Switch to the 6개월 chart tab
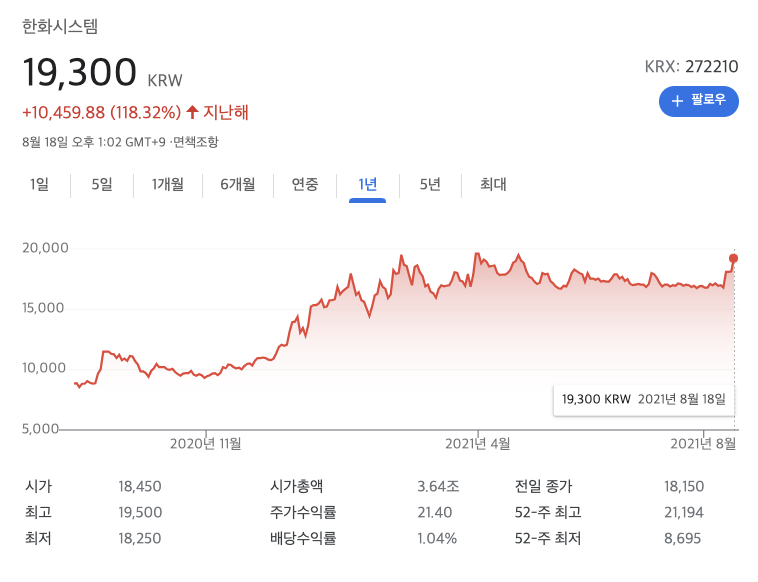The width and height of the screenshot is (758, 582). [x=237, y=184]
